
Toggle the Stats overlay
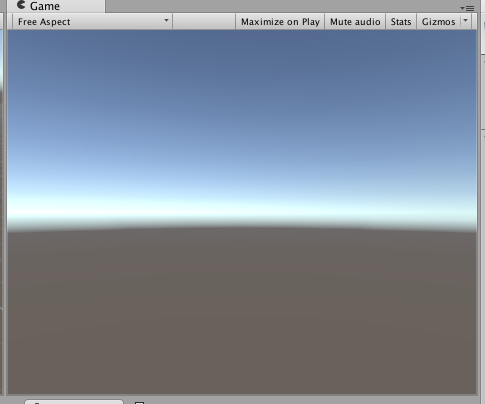pos(401,22)
